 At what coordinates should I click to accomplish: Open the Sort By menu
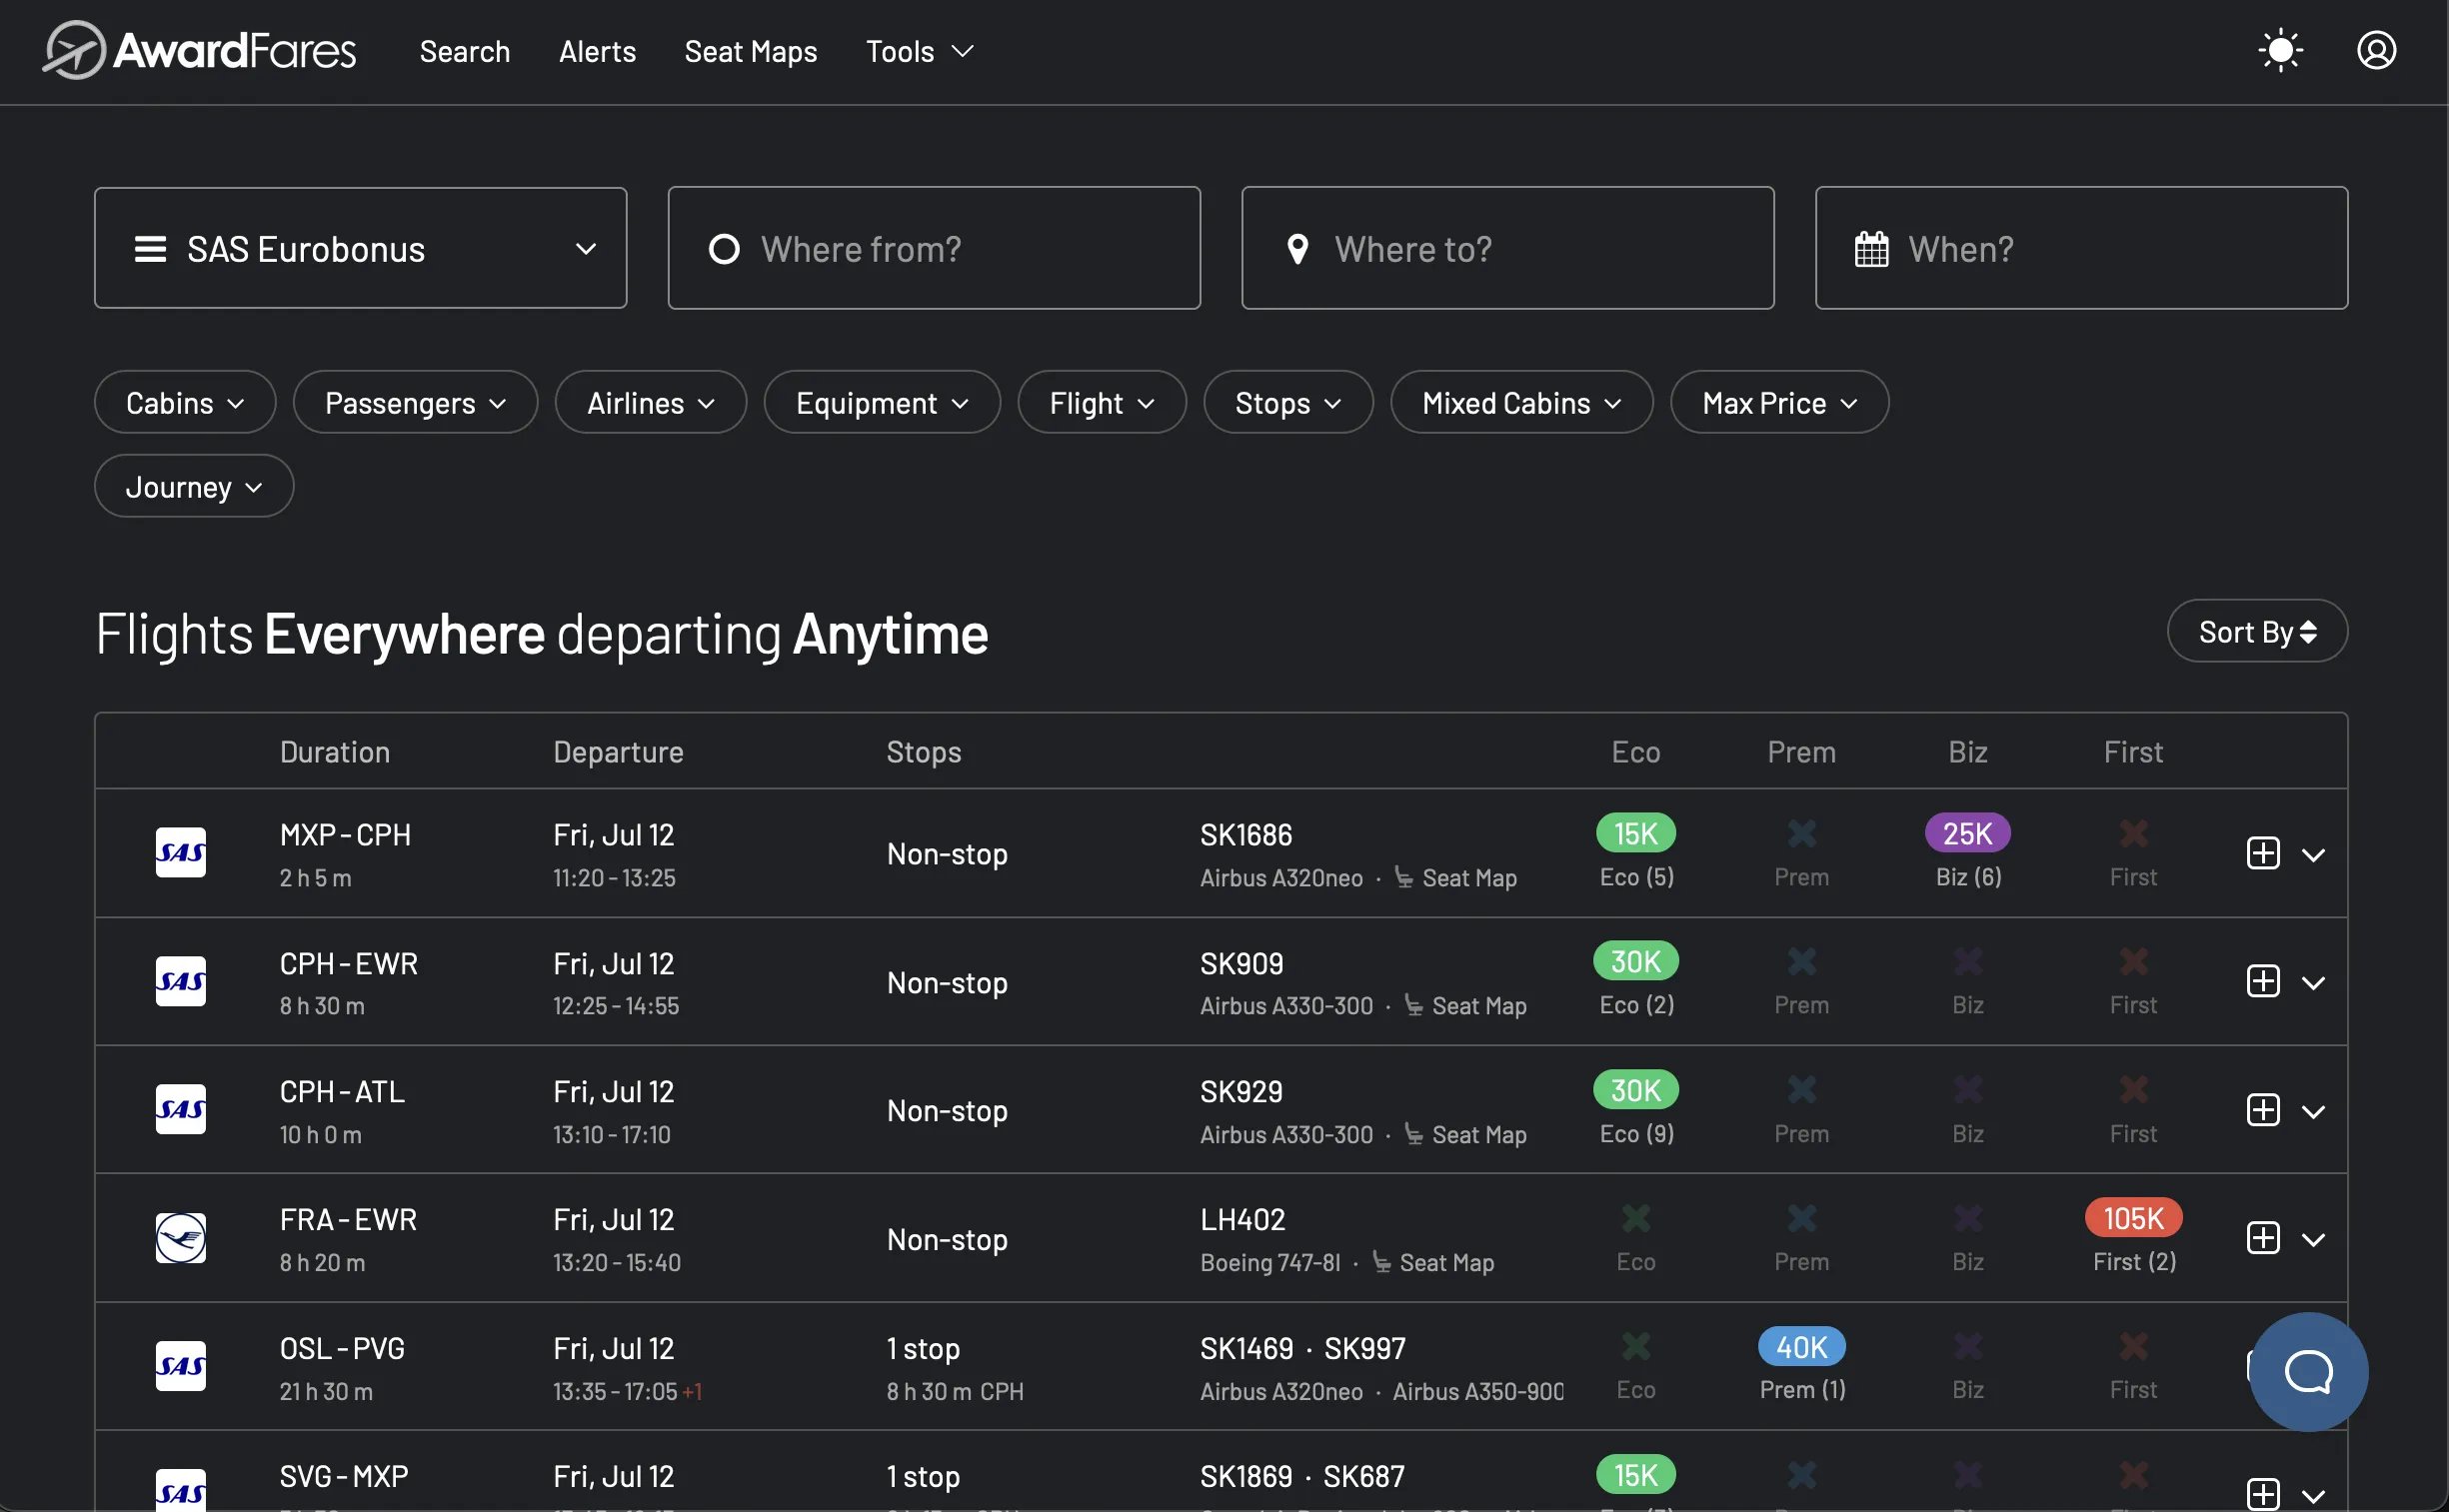[x=2257, y=631]
